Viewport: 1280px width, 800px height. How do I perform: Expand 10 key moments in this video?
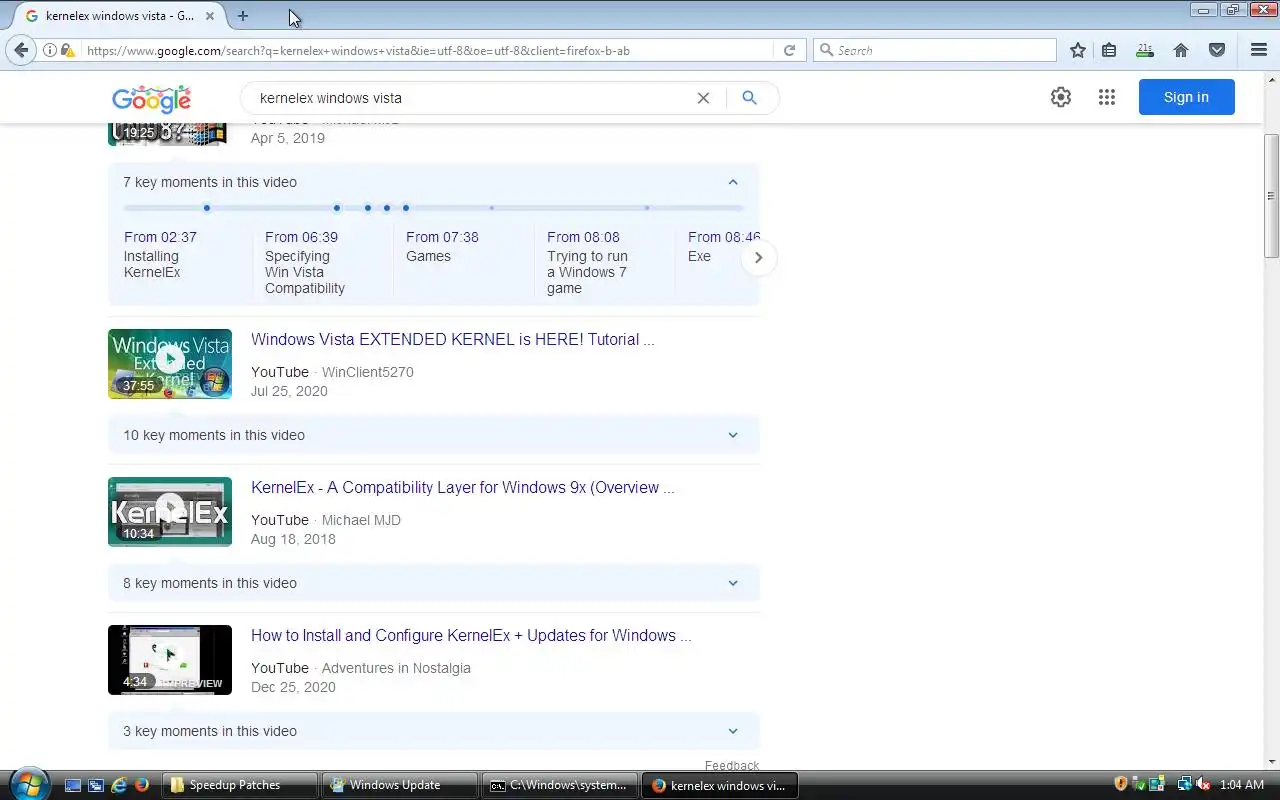[x=434, y=435]
